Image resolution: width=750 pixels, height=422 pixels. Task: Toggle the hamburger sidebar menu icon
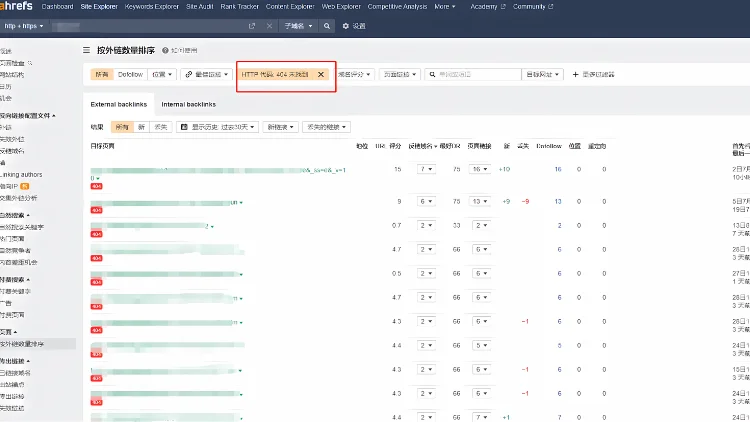tap(87, 50)
